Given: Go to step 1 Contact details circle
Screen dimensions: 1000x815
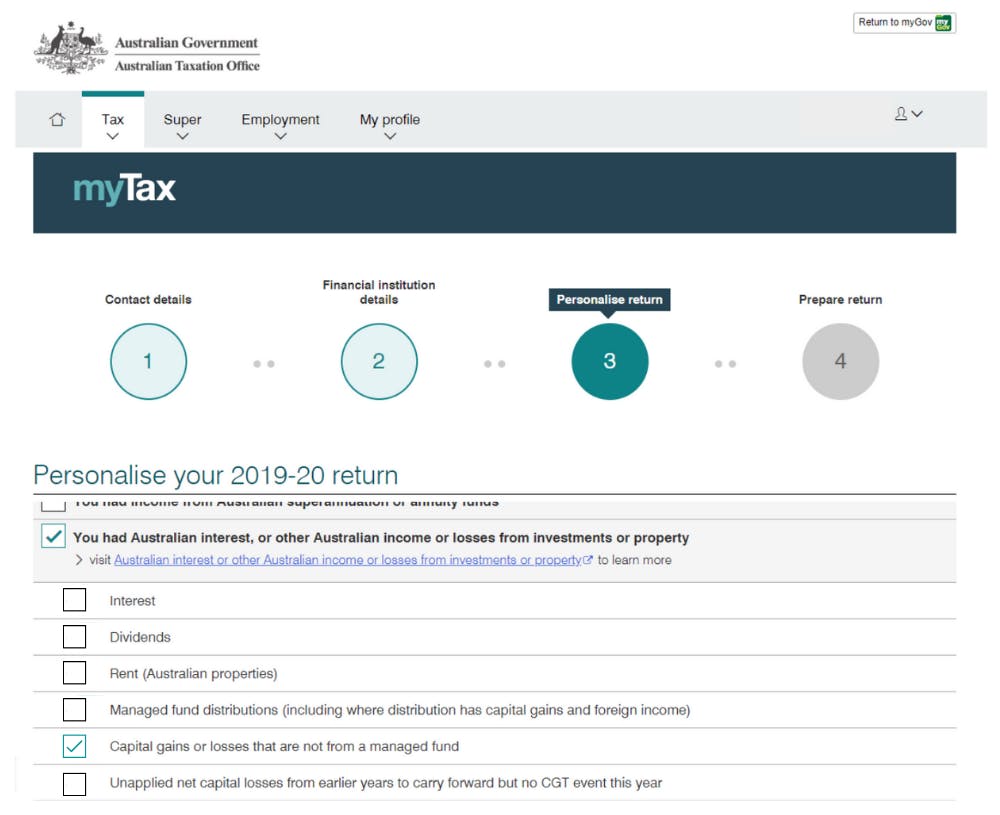Looking at the screenshot, I should 149,362.
